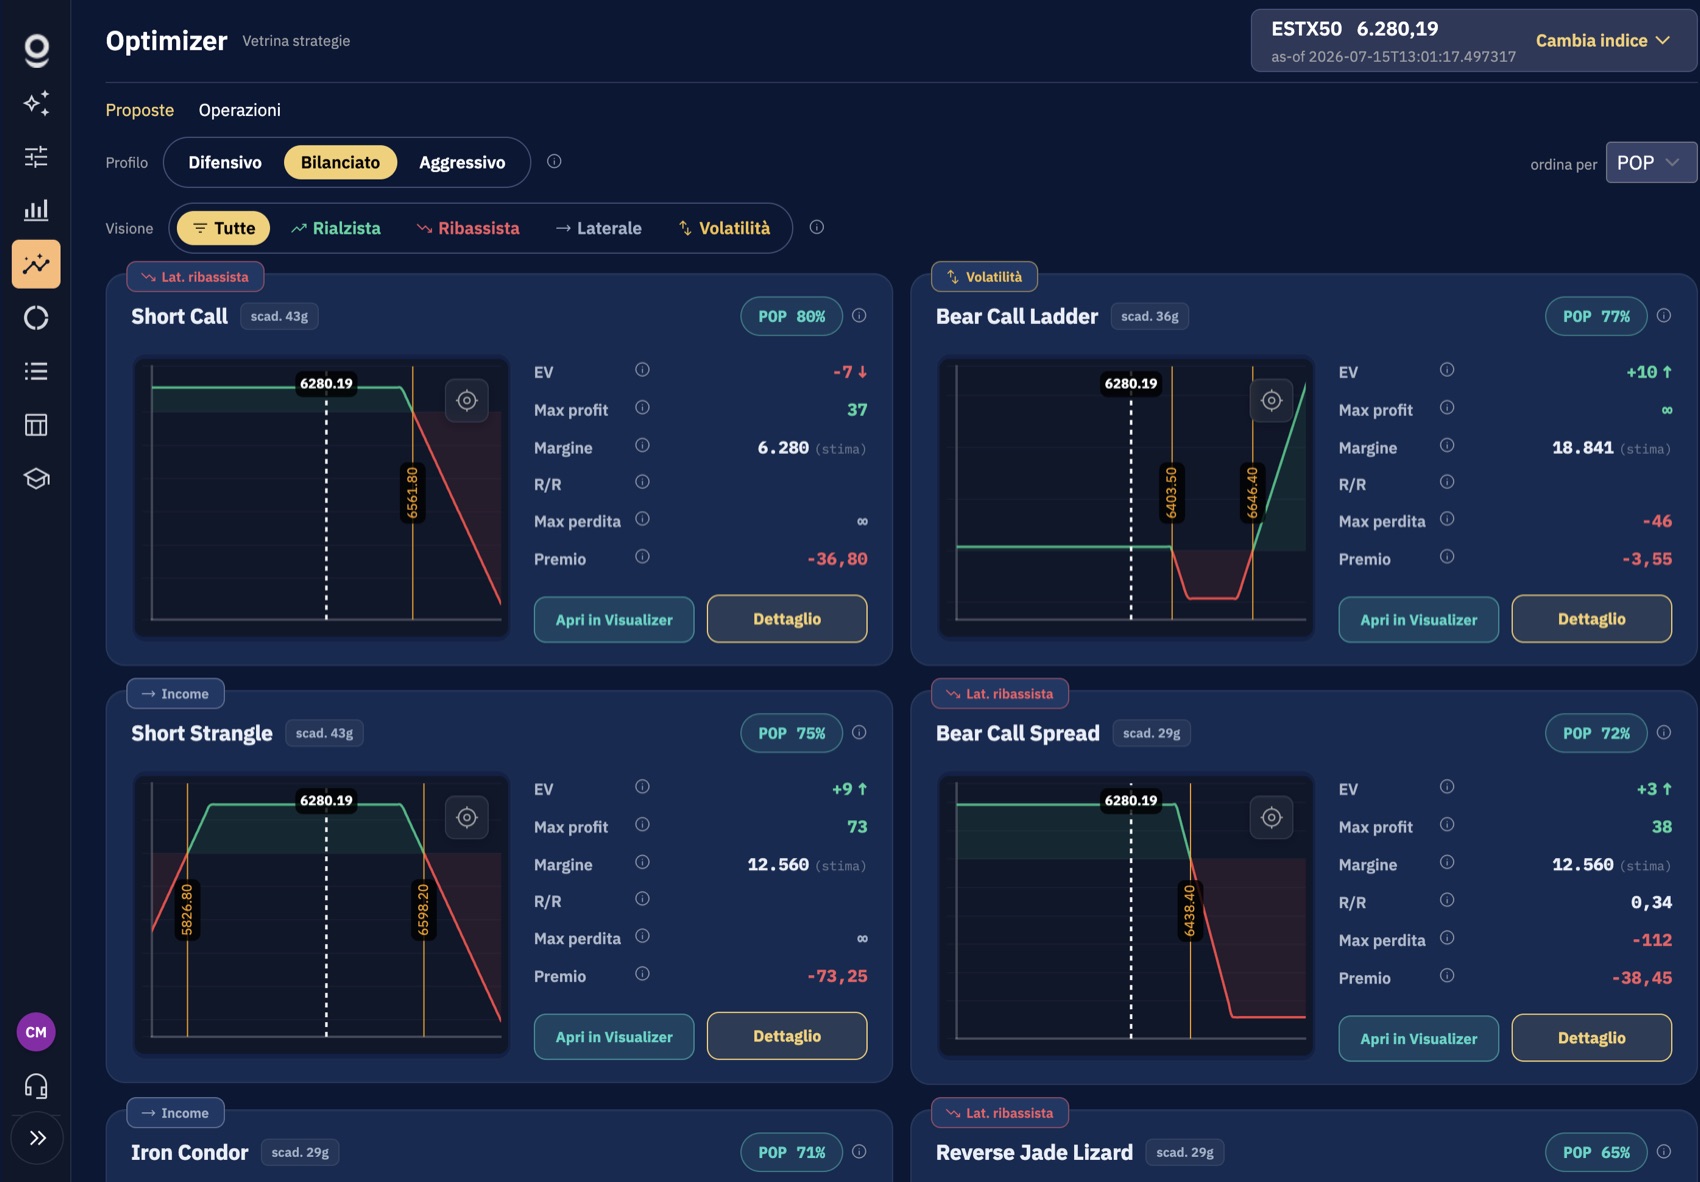Viewport: 1700px width, 1182px height.
Task: Click info icon beside Iron Condor POP 71%
Action: pyautogui.click(x=859, y=1152)
